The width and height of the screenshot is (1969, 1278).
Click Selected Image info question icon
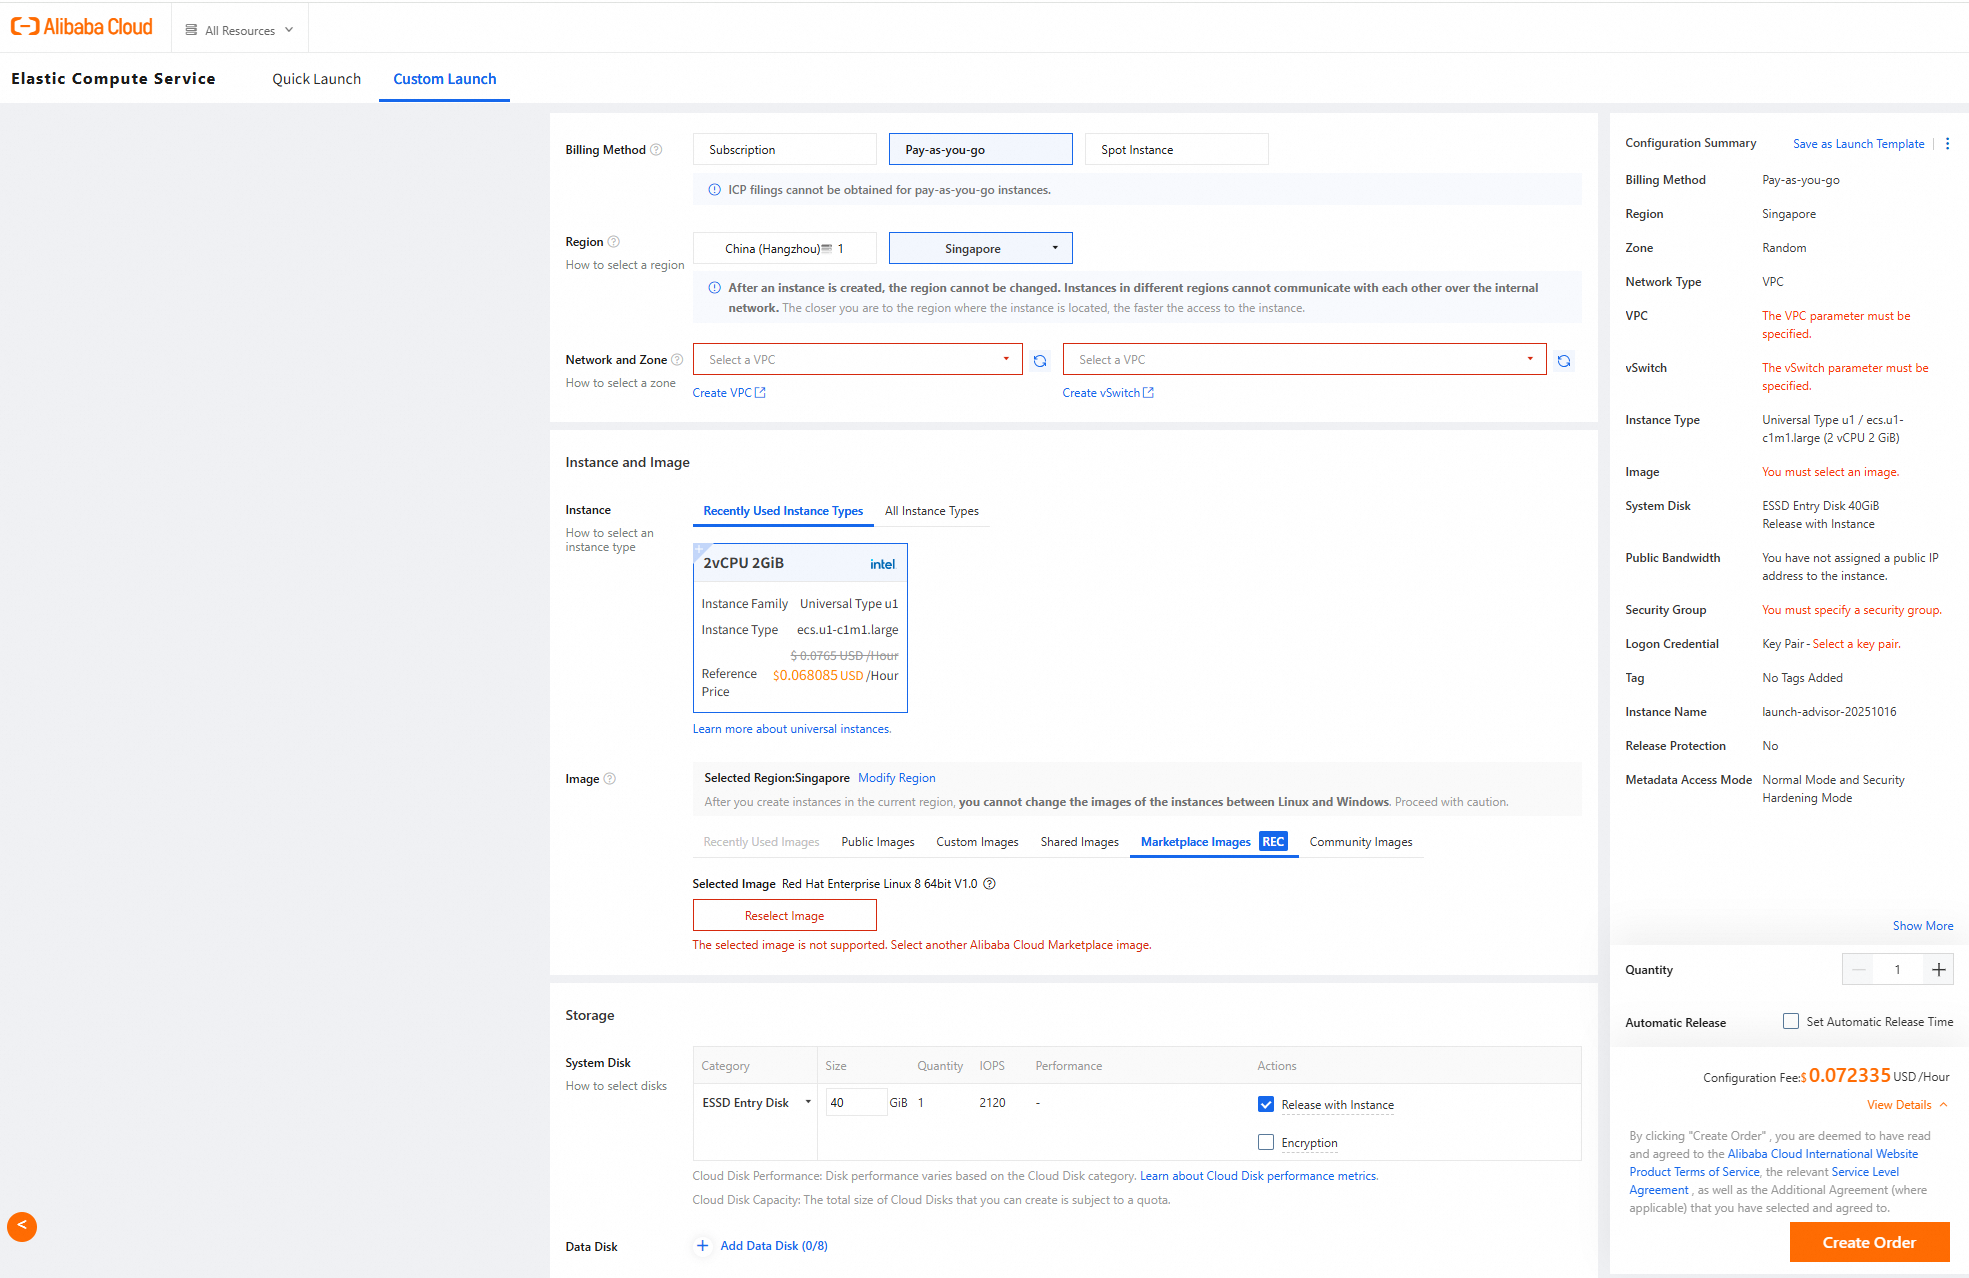pyautogui.click(x=989, y=884)
